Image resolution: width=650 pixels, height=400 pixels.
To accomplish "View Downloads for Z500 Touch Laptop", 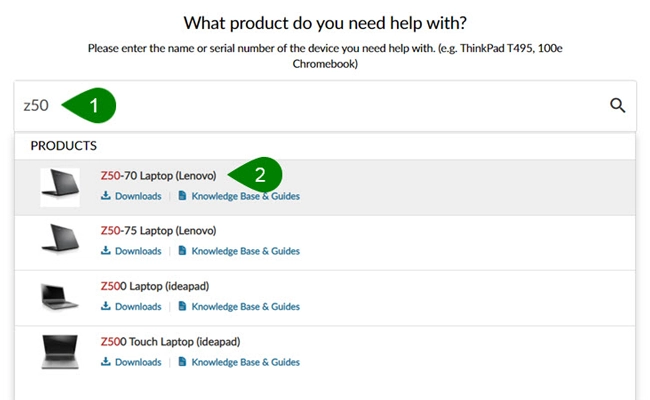I will pos(137,362).
